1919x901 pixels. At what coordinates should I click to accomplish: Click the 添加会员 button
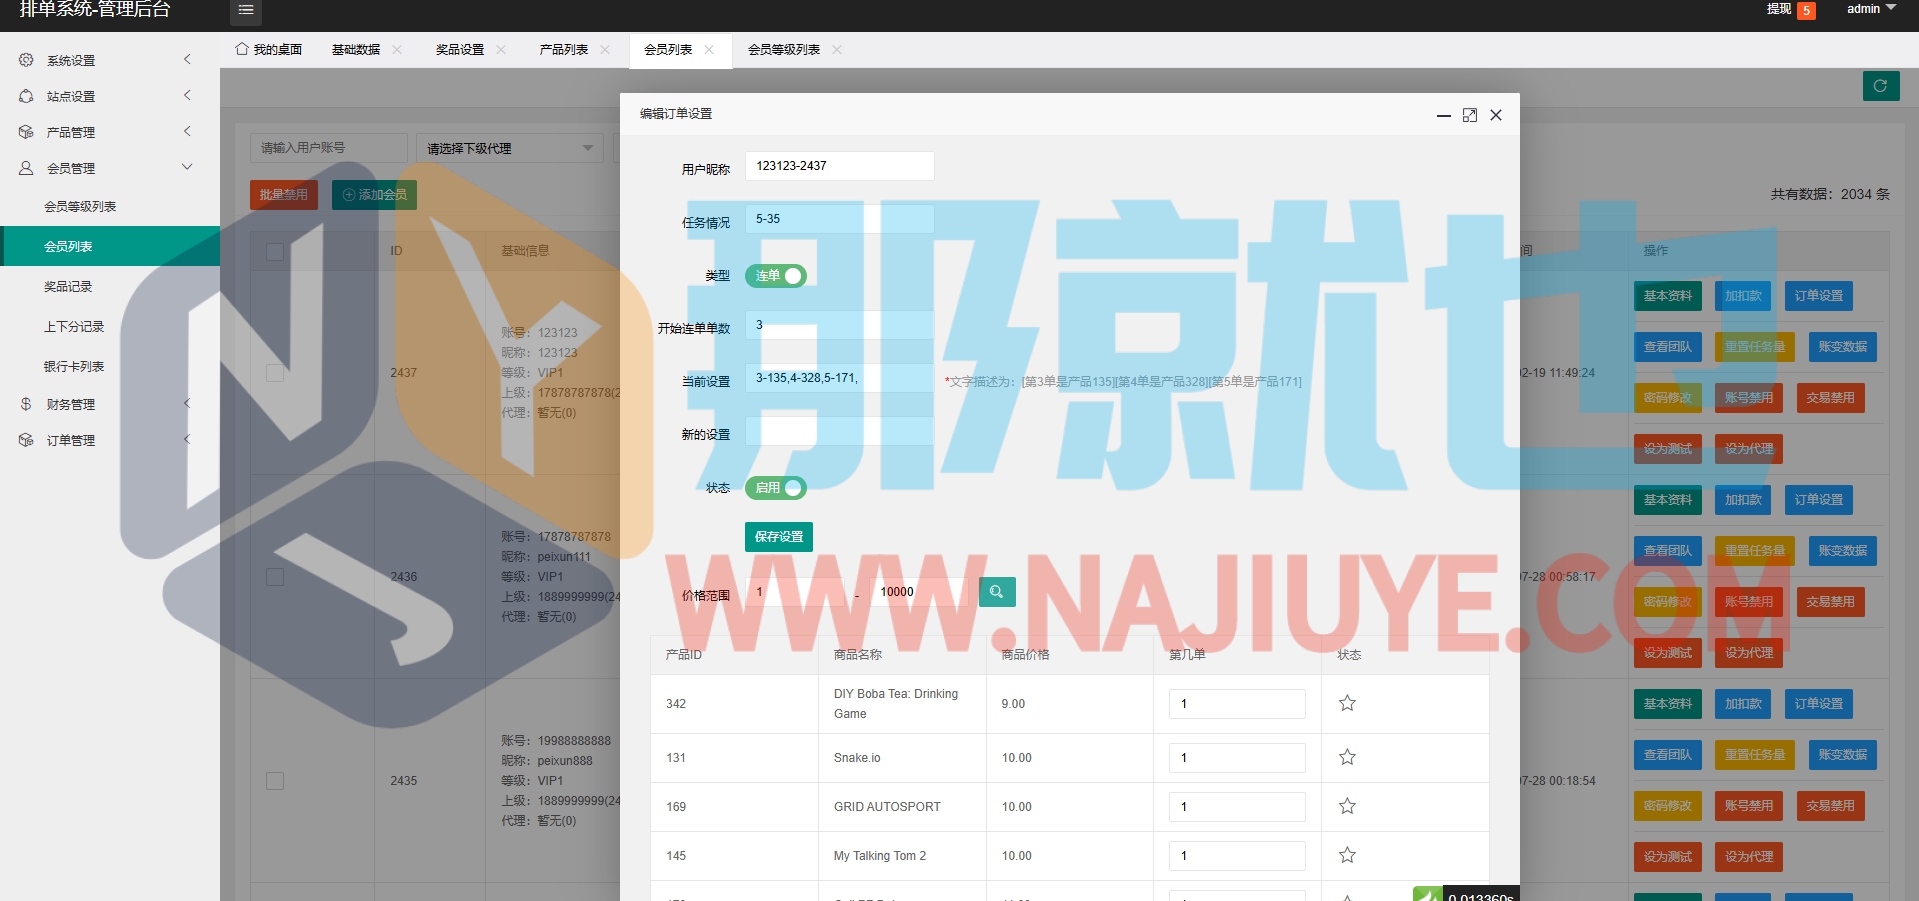coord(374,195)
